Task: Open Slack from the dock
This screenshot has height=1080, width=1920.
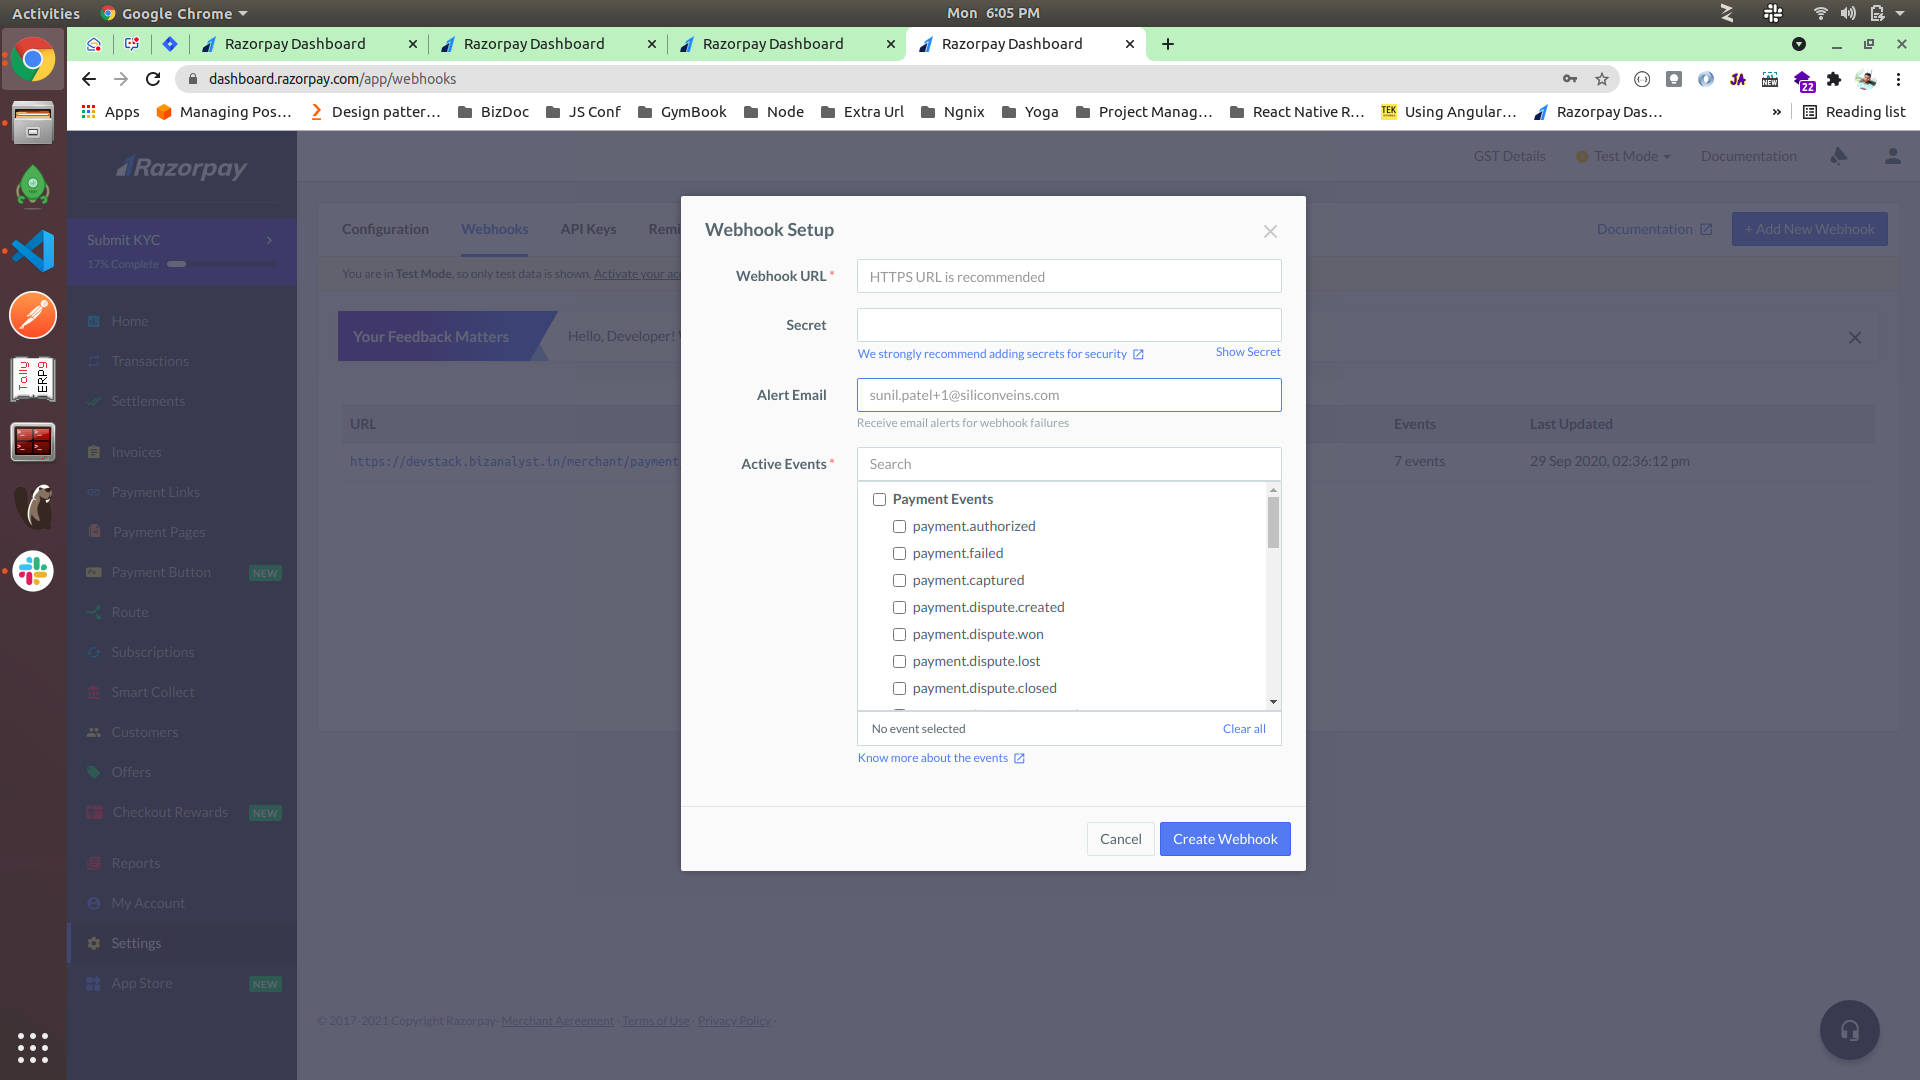Action: 33,571
